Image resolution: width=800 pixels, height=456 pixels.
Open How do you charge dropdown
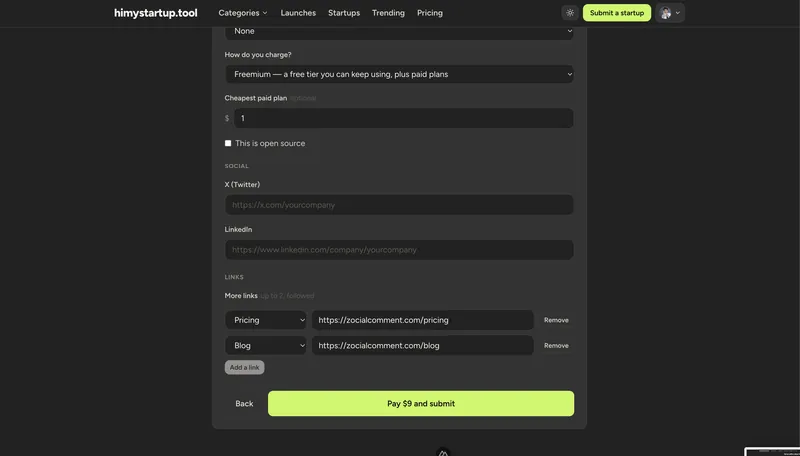click(x=399, y=74)
